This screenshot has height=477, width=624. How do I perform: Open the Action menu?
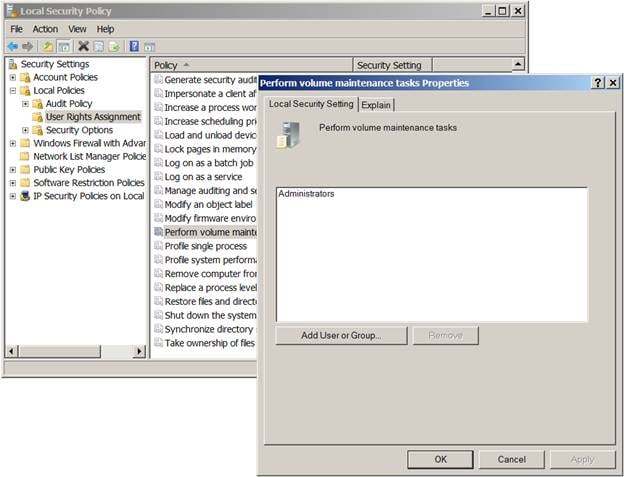pyautogui.click(x=45, y=29)
